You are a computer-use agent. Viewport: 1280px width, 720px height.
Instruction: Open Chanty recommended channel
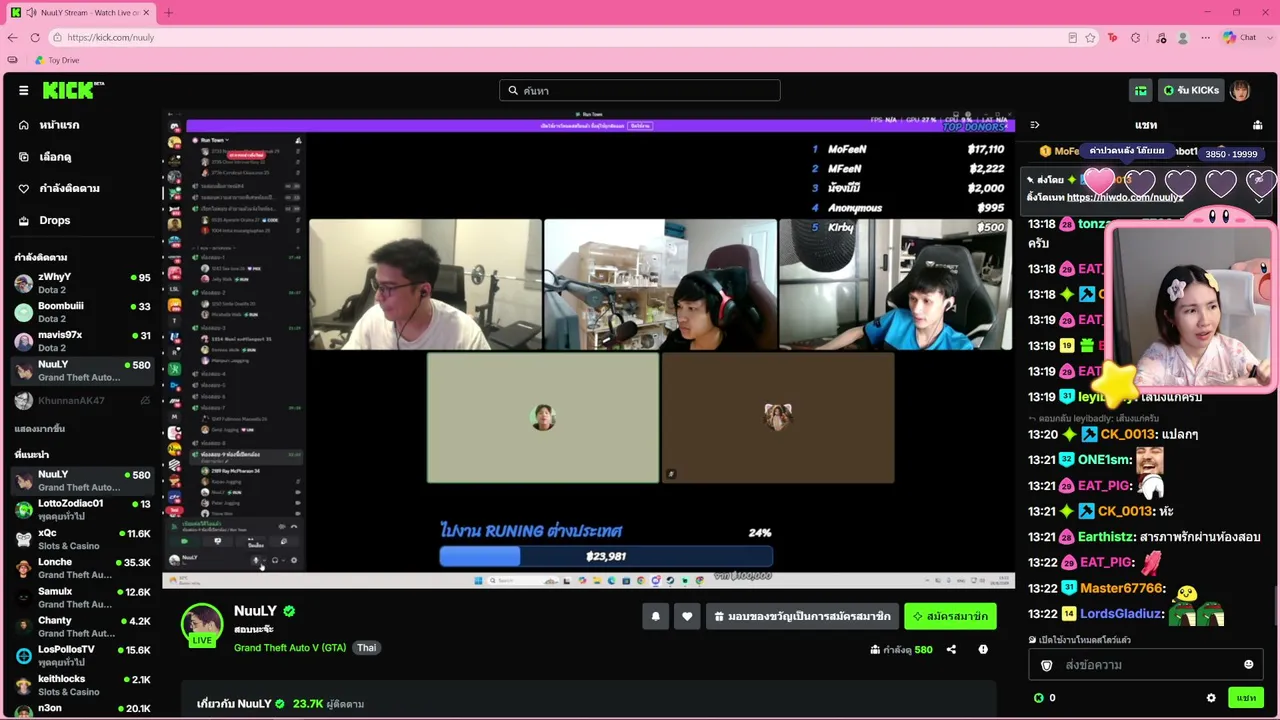point(82,626)
